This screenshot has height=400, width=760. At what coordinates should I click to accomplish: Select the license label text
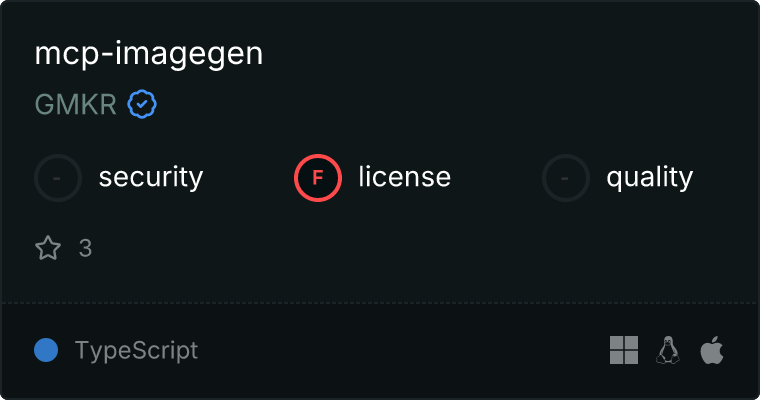[x=405, y=177]
